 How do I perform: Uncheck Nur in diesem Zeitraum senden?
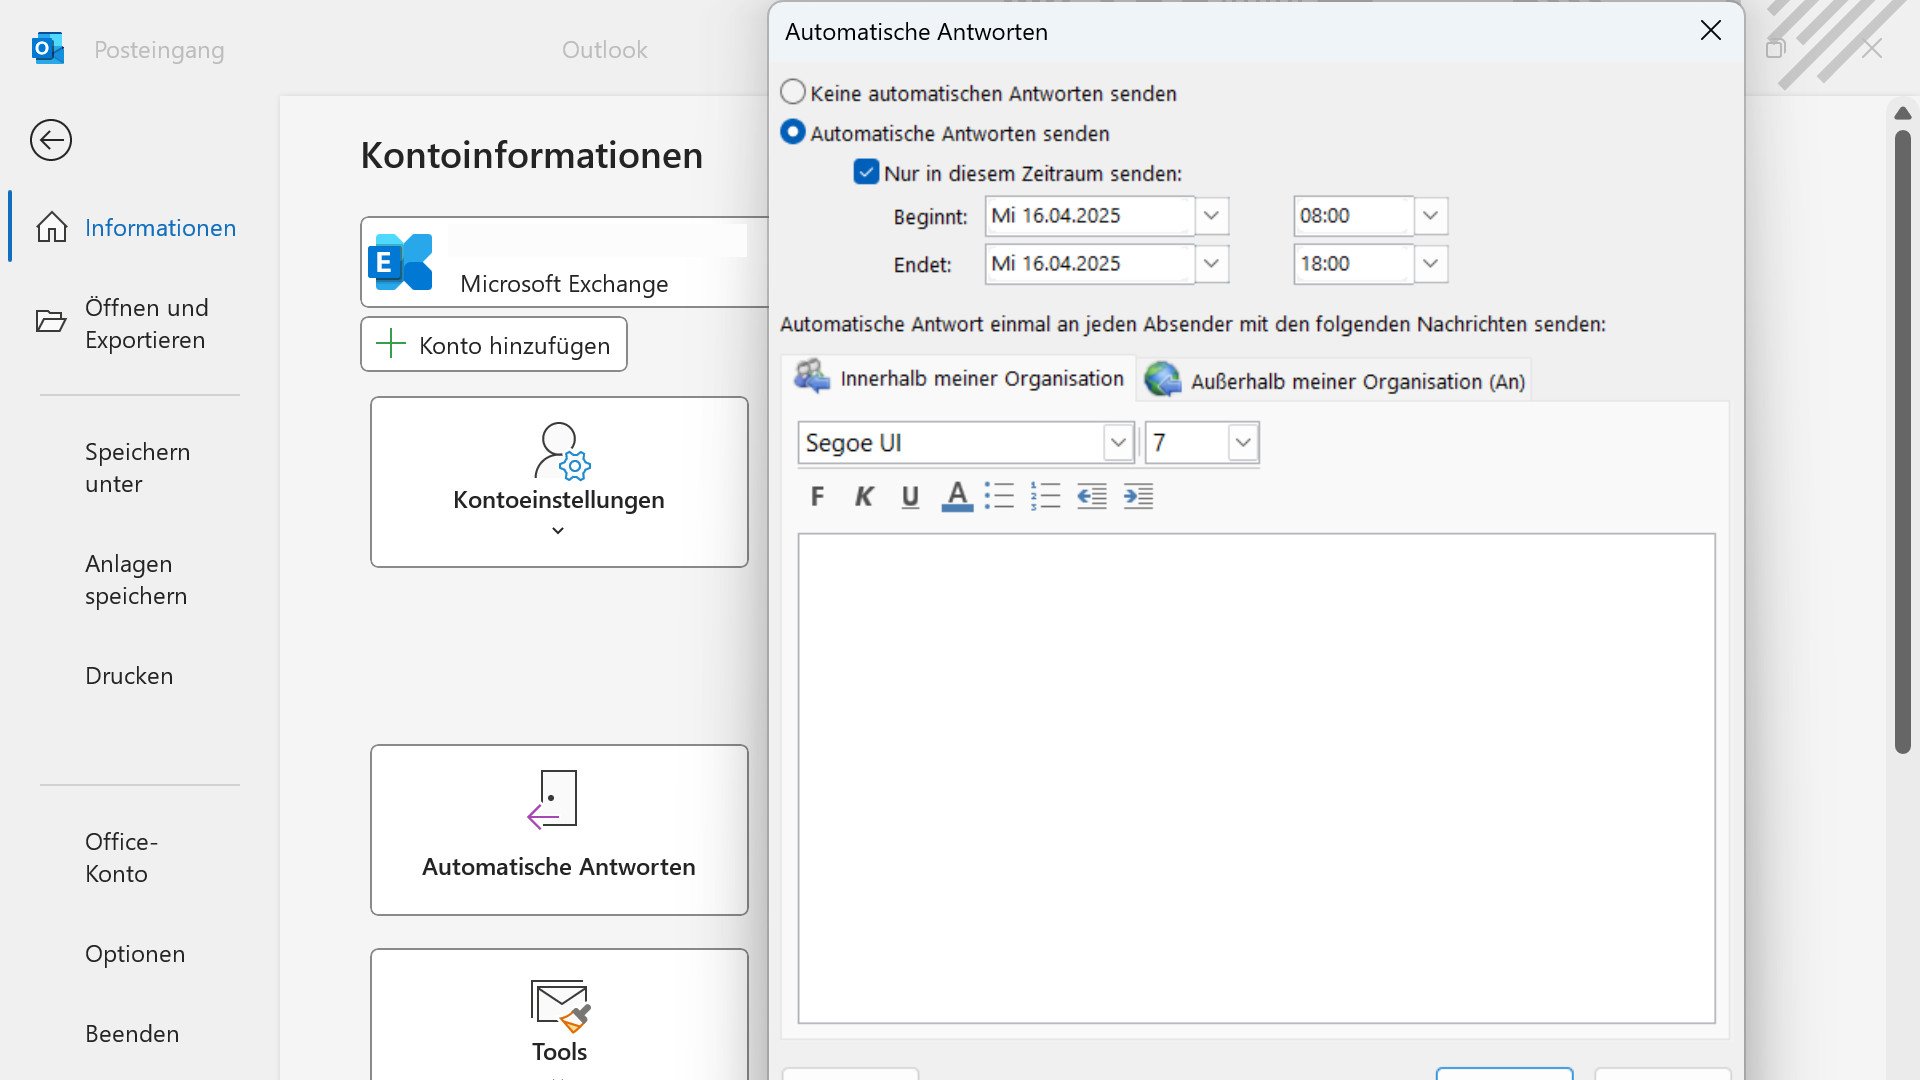[867, 172]
